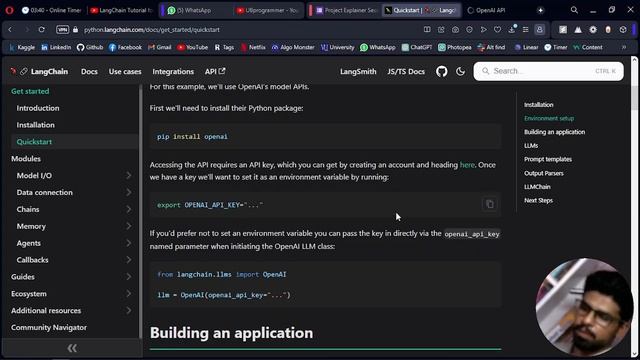Expand Model I/O sidebar section
Image resolution: width=640 pixels, height=360 pixels.
[x=128, y=176]
